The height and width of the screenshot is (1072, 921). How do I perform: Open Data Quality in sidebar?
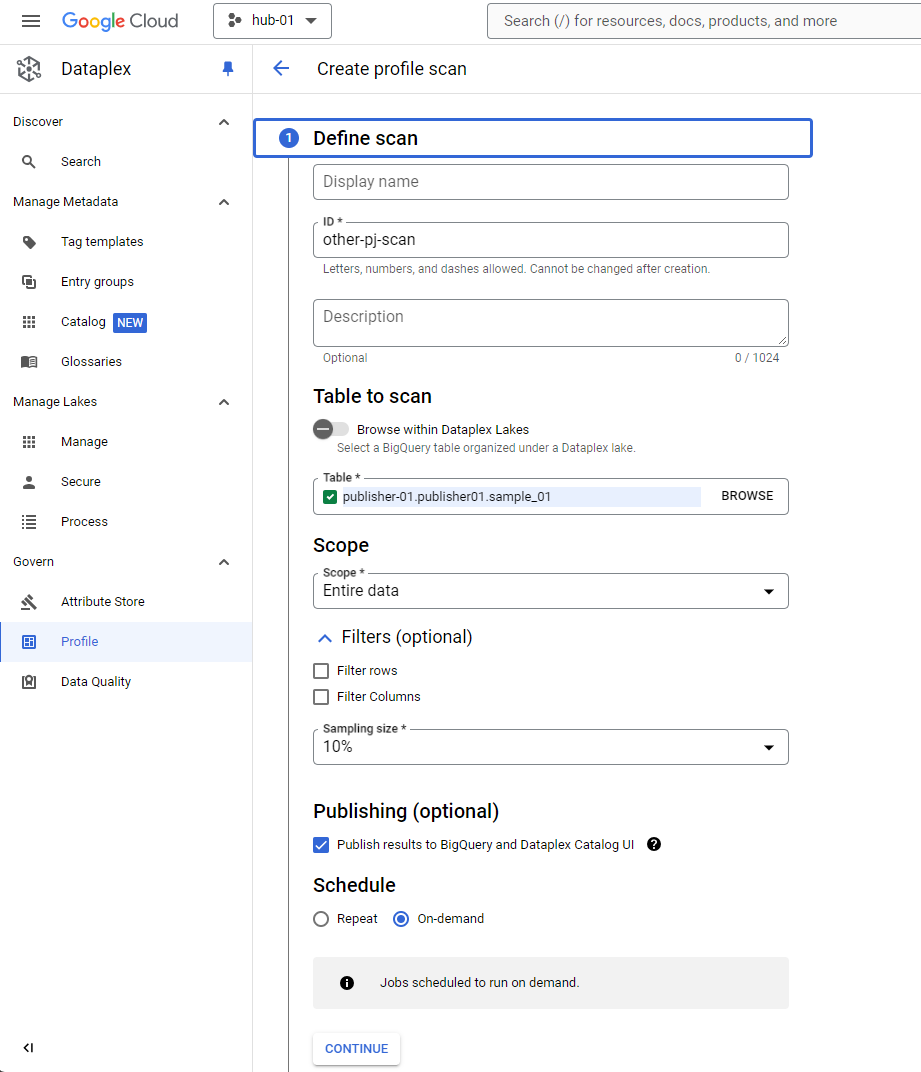click(x=126, y=682)
